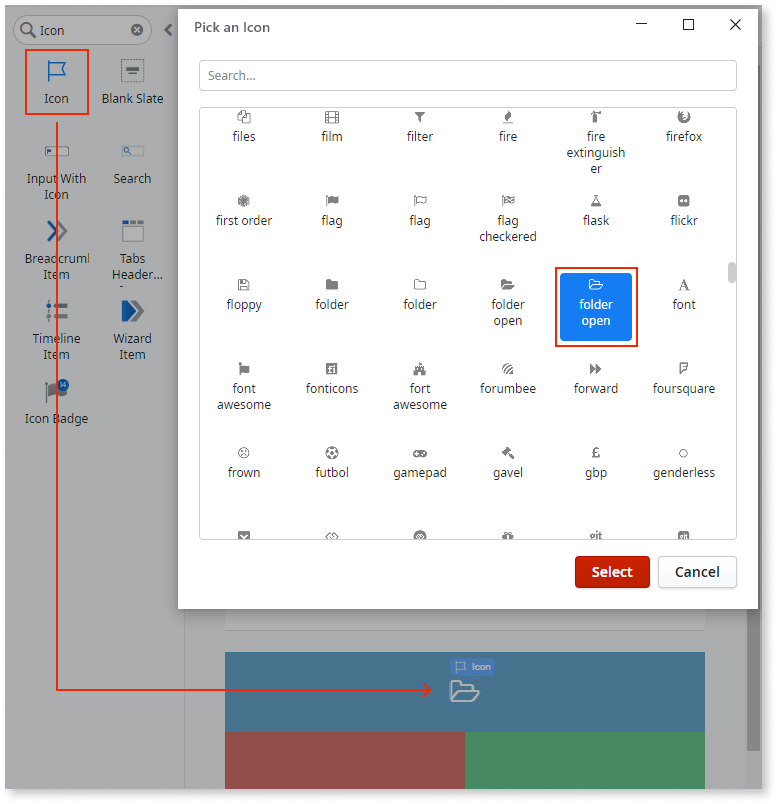Clear the toolbox search box text
This screenshot has width=777, height=804.
(x=137, y=30)
